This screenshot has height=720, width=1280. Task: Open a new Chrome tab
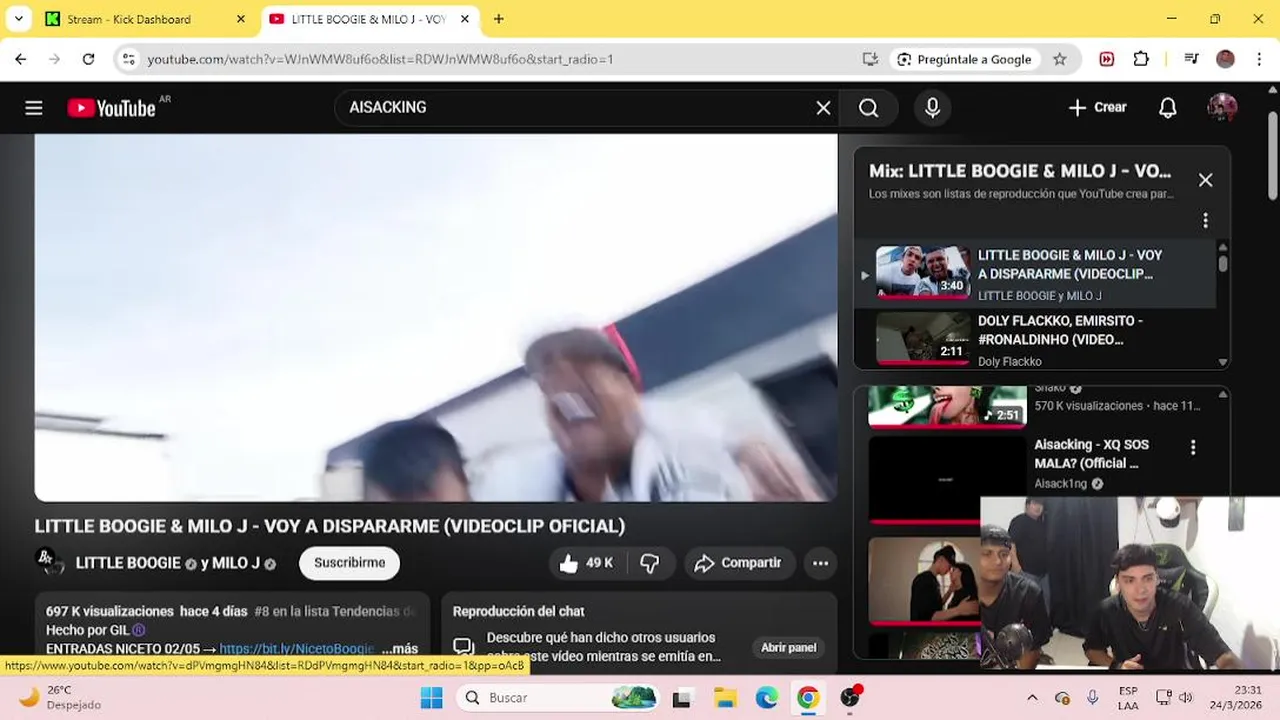click(x=498, y=19)
